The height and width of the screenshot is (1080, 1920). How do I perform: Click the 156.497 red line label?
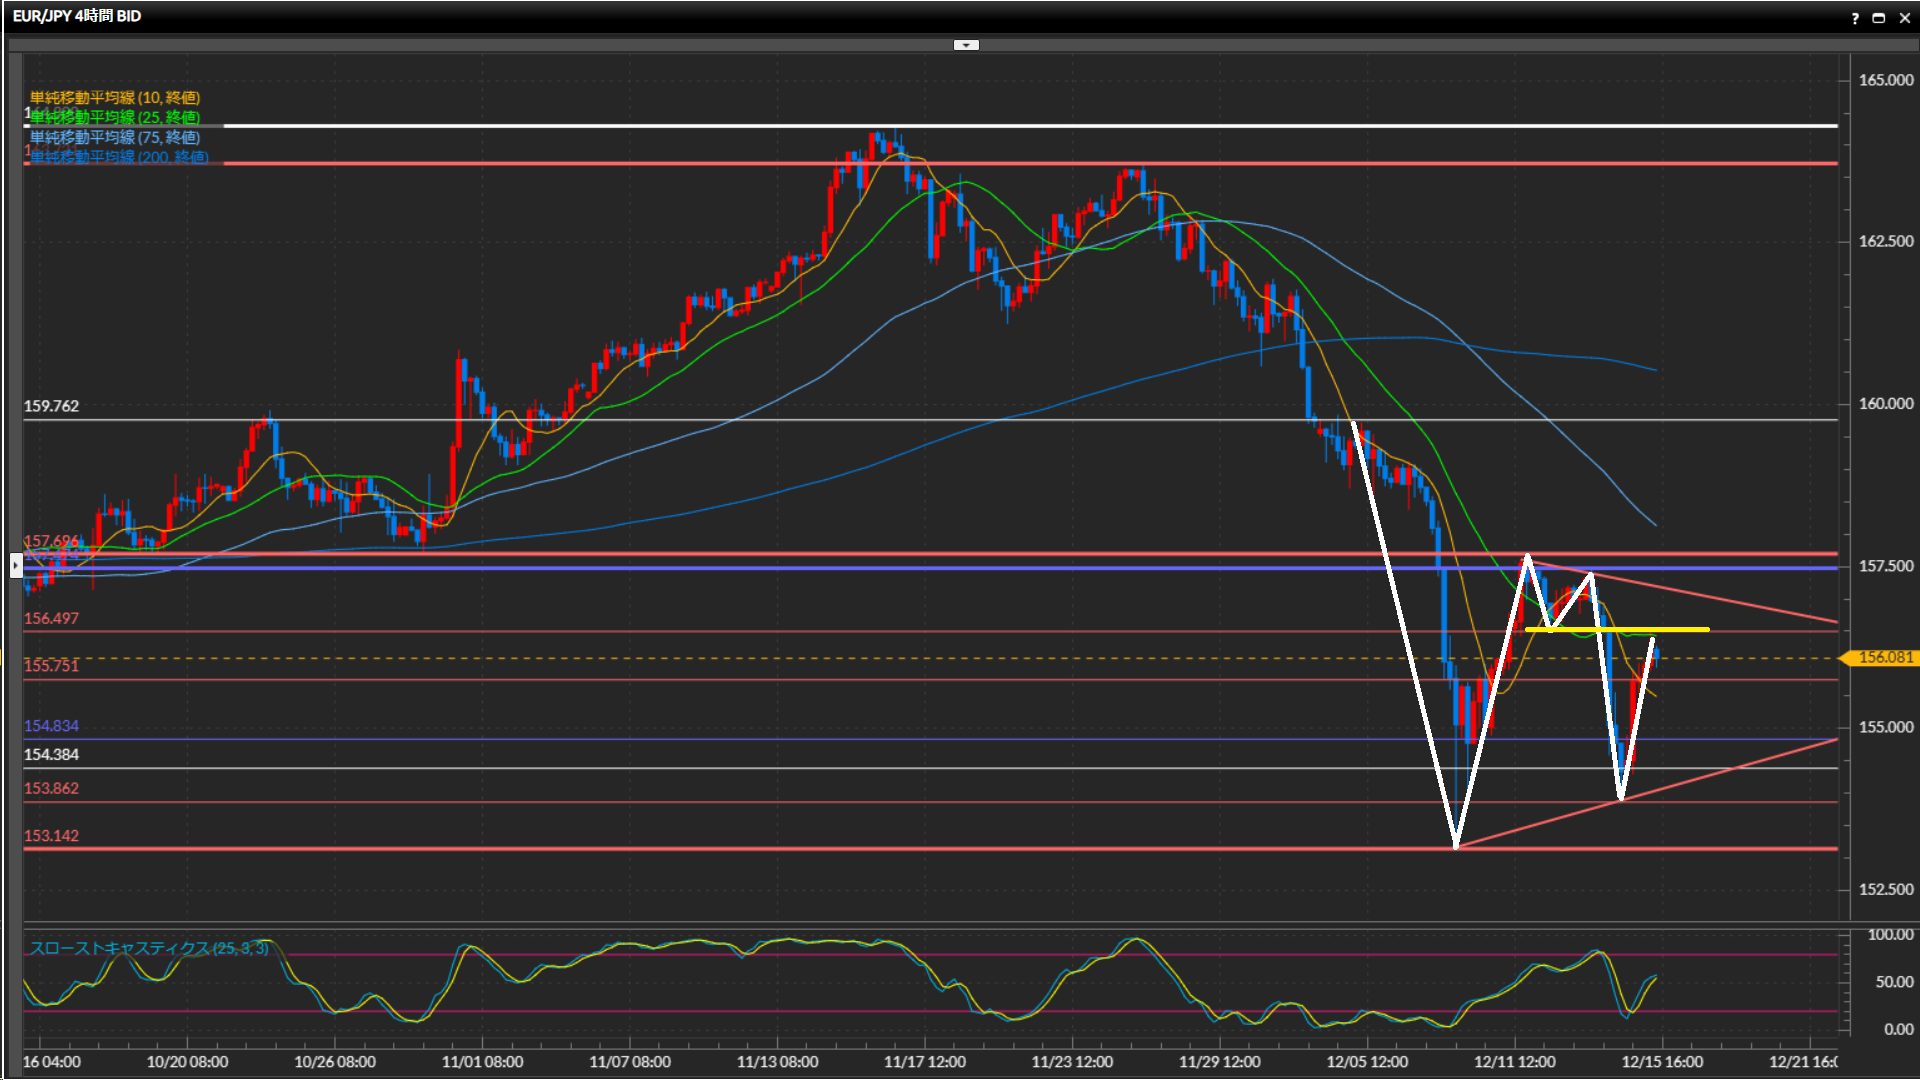point(51,619)
